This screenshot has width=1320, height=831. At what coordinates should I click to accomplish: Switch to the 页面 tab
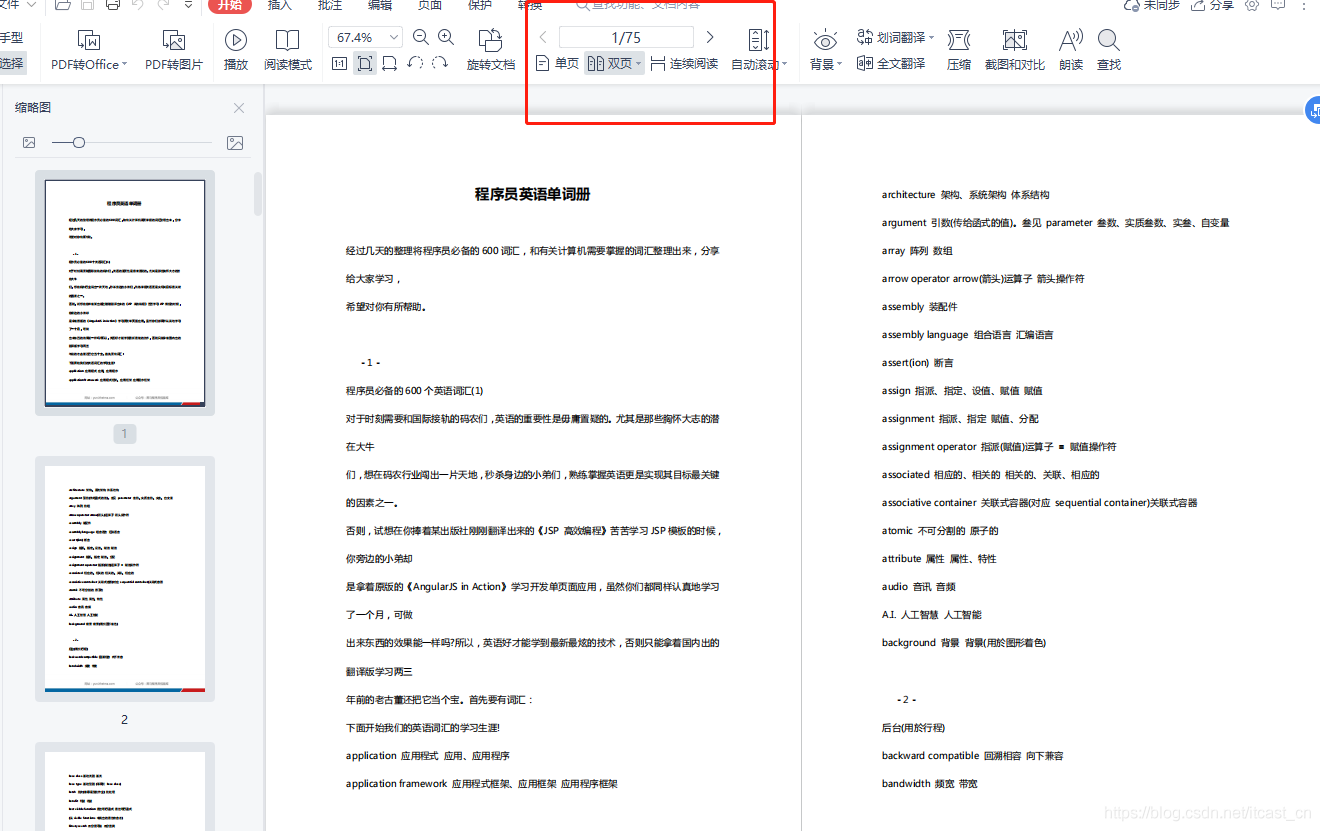coord(430,5)
